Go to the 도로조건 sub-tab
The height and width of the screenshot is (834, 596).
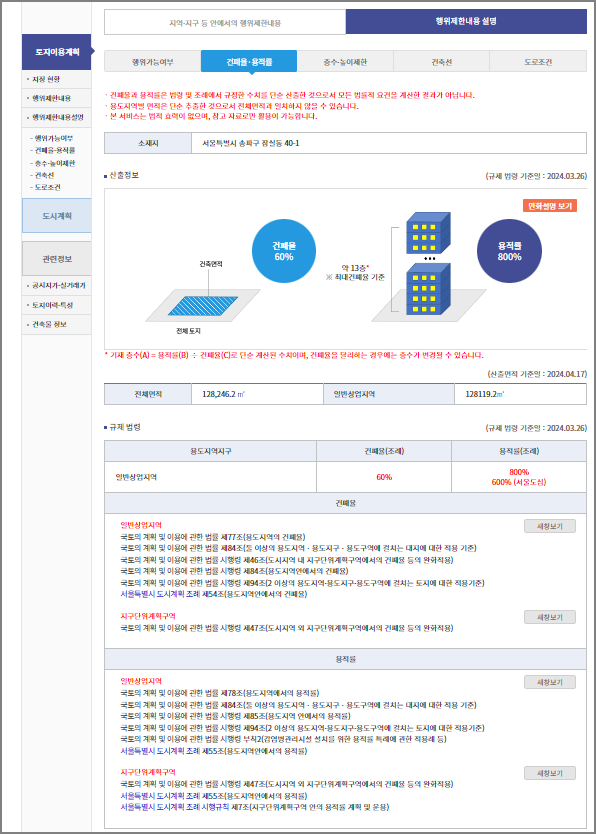pos(538,62)
